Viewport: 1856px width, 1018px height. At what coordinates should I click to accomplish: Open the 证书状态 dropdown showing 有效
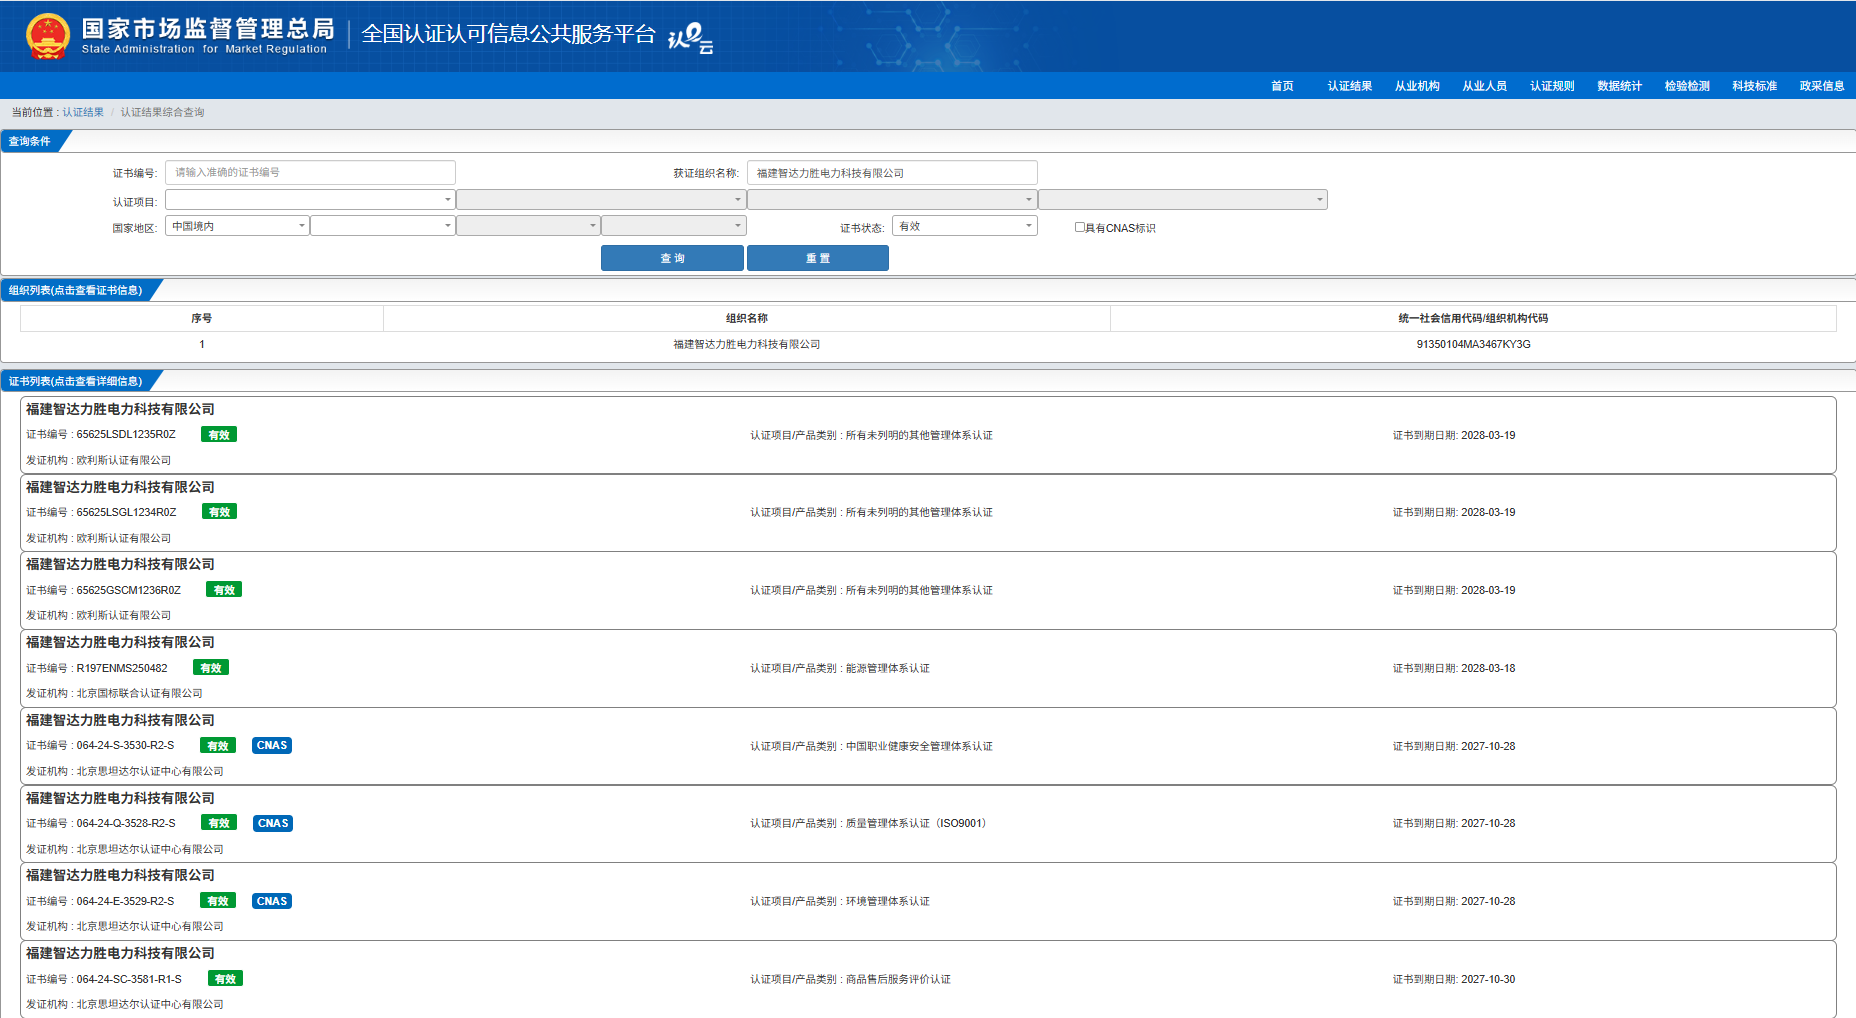pos(965,226)
